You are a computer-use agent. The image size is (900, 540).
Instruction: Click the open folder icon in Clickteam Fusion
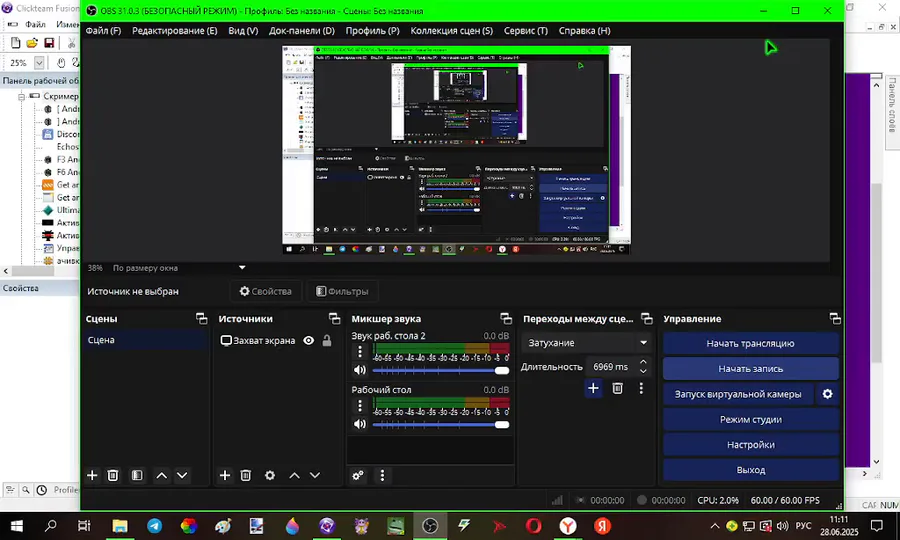[x=32, y=43]
